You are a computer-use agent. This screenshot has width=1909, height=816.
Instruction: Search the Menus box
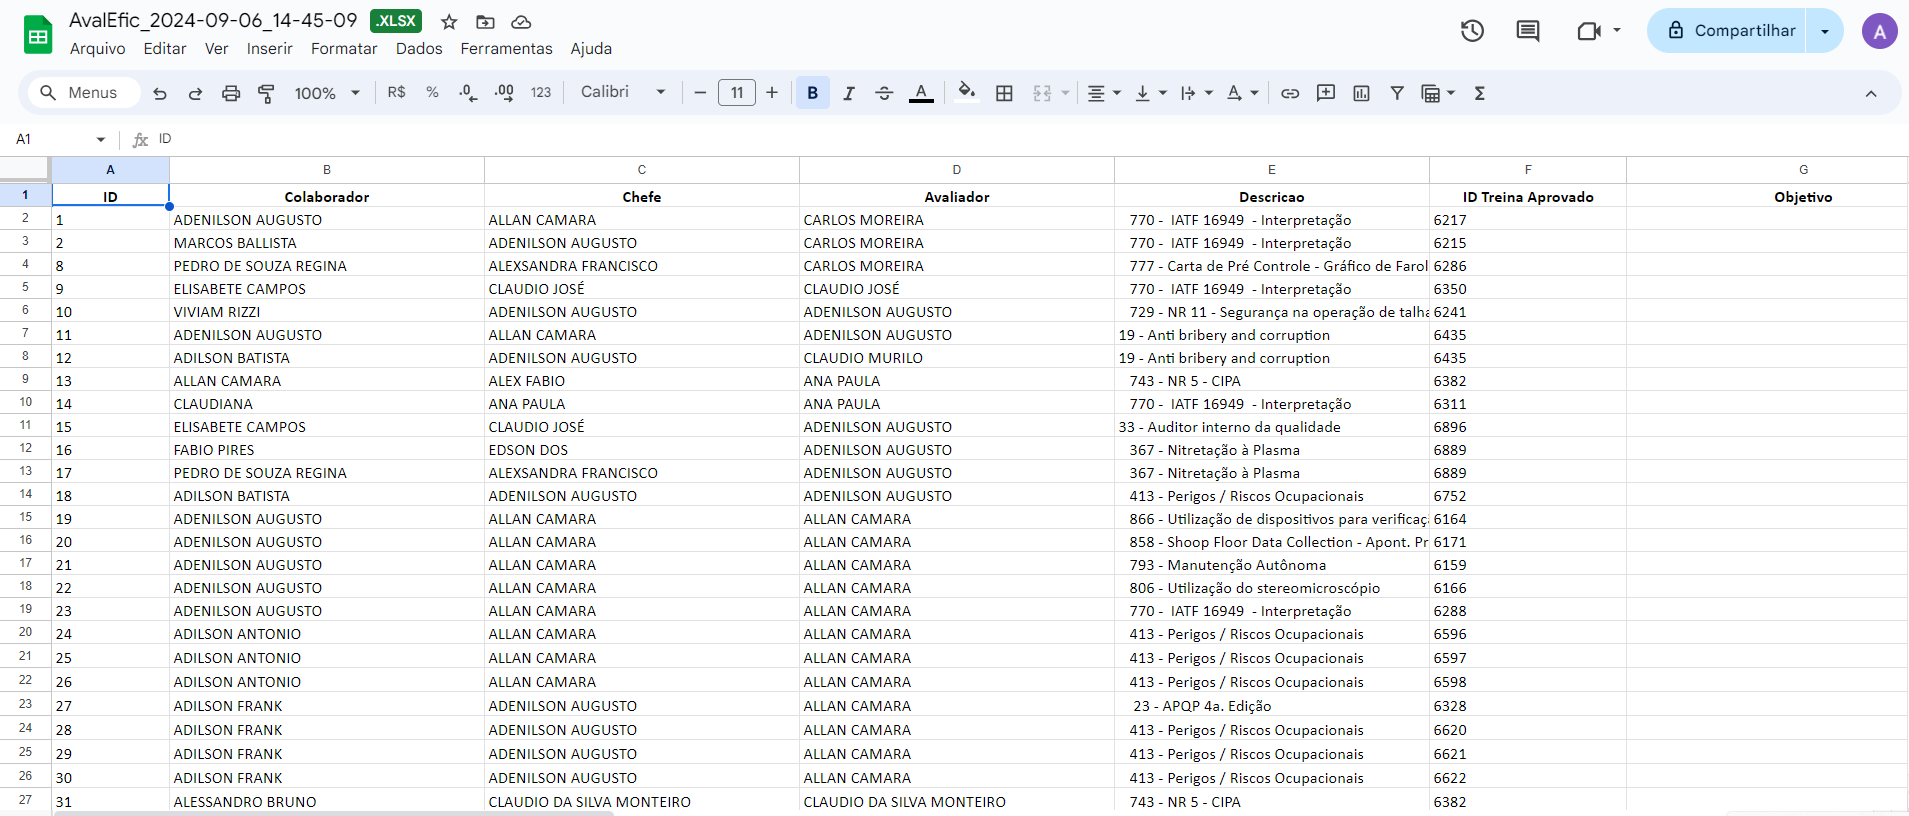tap(83, 92)
